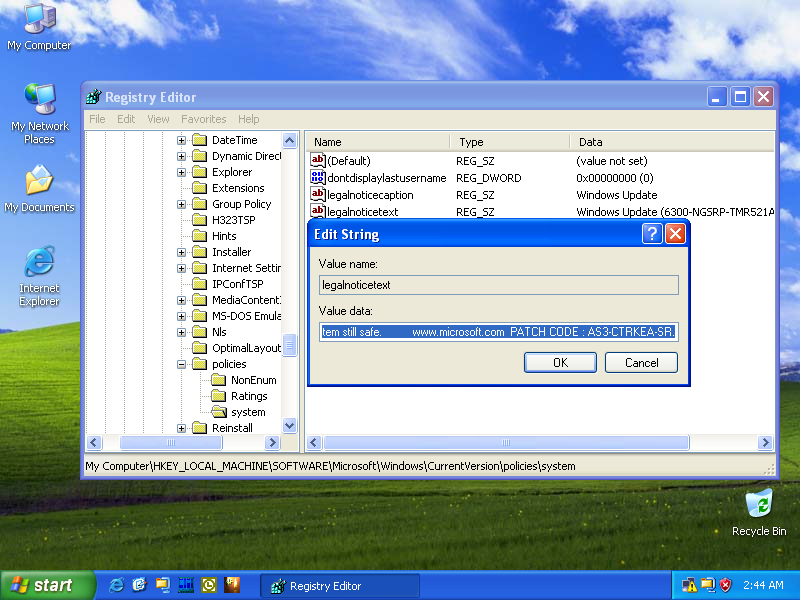This screenshot has height=600, width=800.
Task: Click the string icon beside legalnoticetext
Action: click(317, 211)
